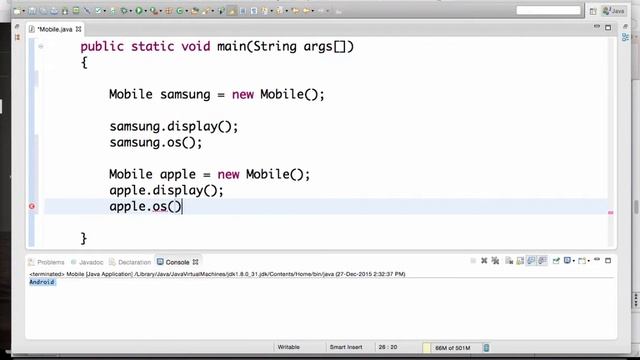This screenshot has height=360, width=640.
Task: Toggle the highlighted Mark Occurrences toolbar button
Action: (232, 11)
